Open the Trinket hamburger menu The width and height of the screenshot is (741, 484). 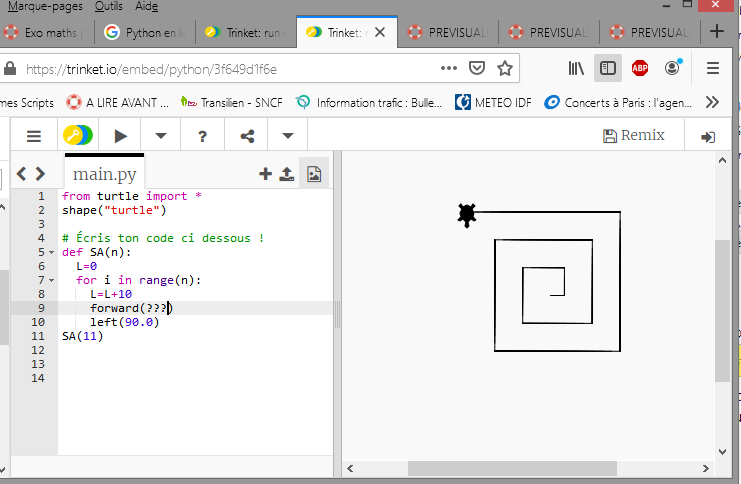pos(34,136)
